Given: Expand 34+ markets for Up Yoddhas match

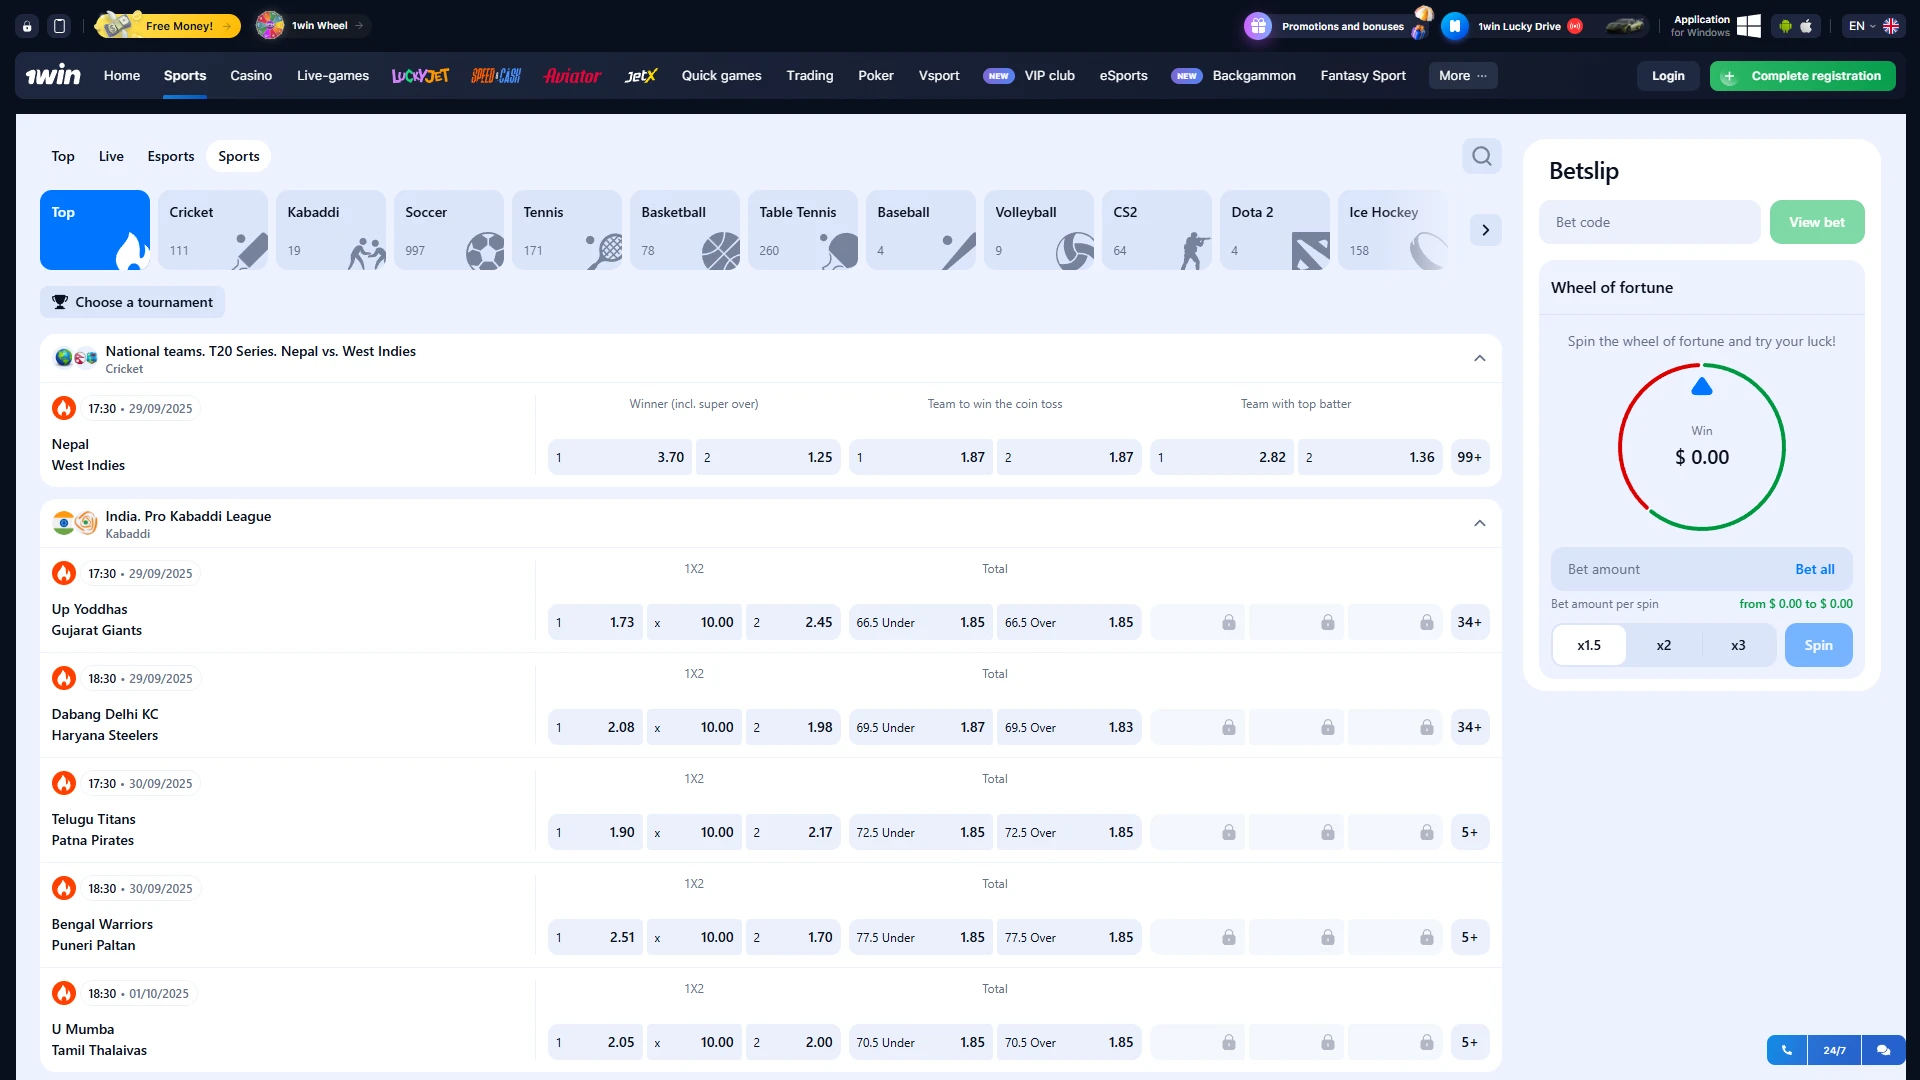Looking at the screenshot, I should [x=1469, y=622].
